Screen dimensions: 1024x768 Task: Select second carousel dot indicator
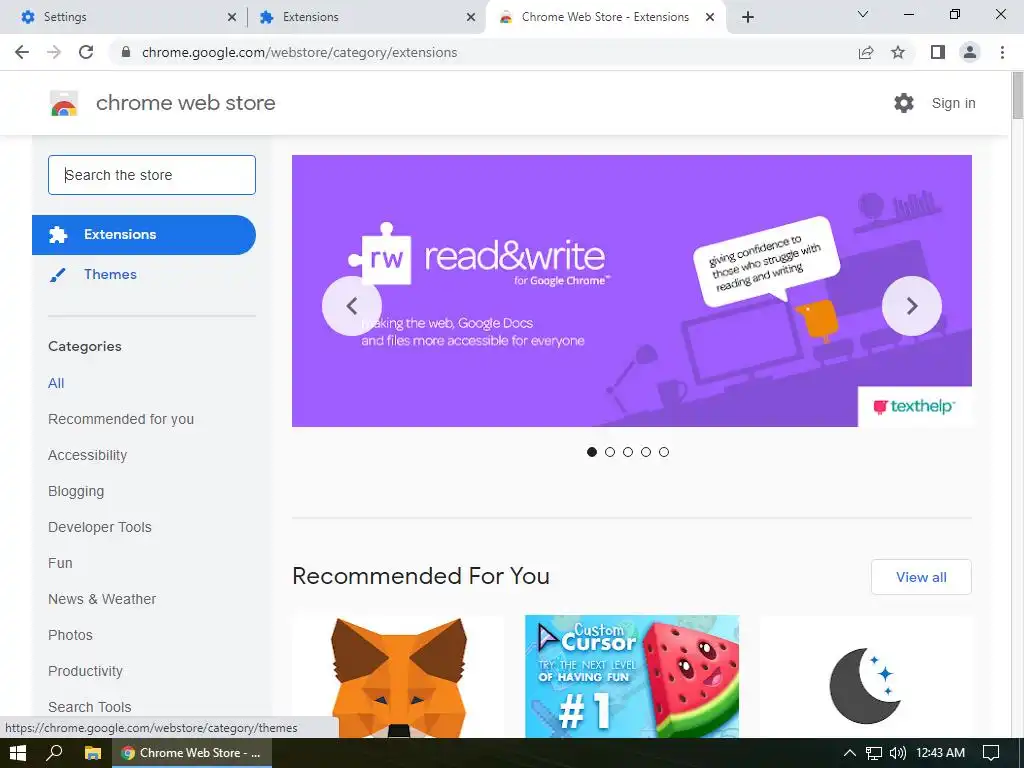click(x=610, y=452)
